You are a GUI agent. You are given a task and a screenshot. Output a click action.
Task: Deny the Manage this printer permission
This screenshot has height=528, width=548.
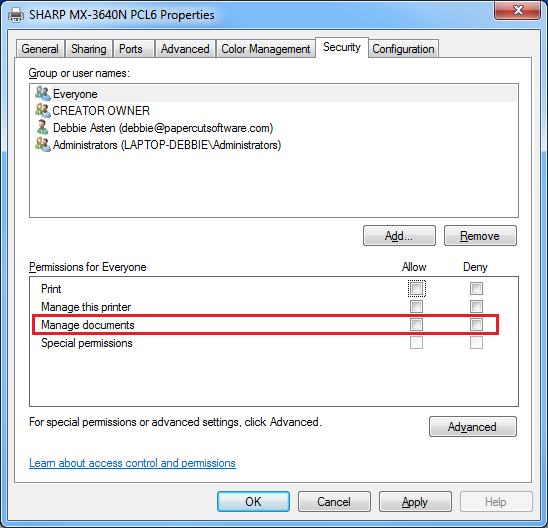[476, 306]
